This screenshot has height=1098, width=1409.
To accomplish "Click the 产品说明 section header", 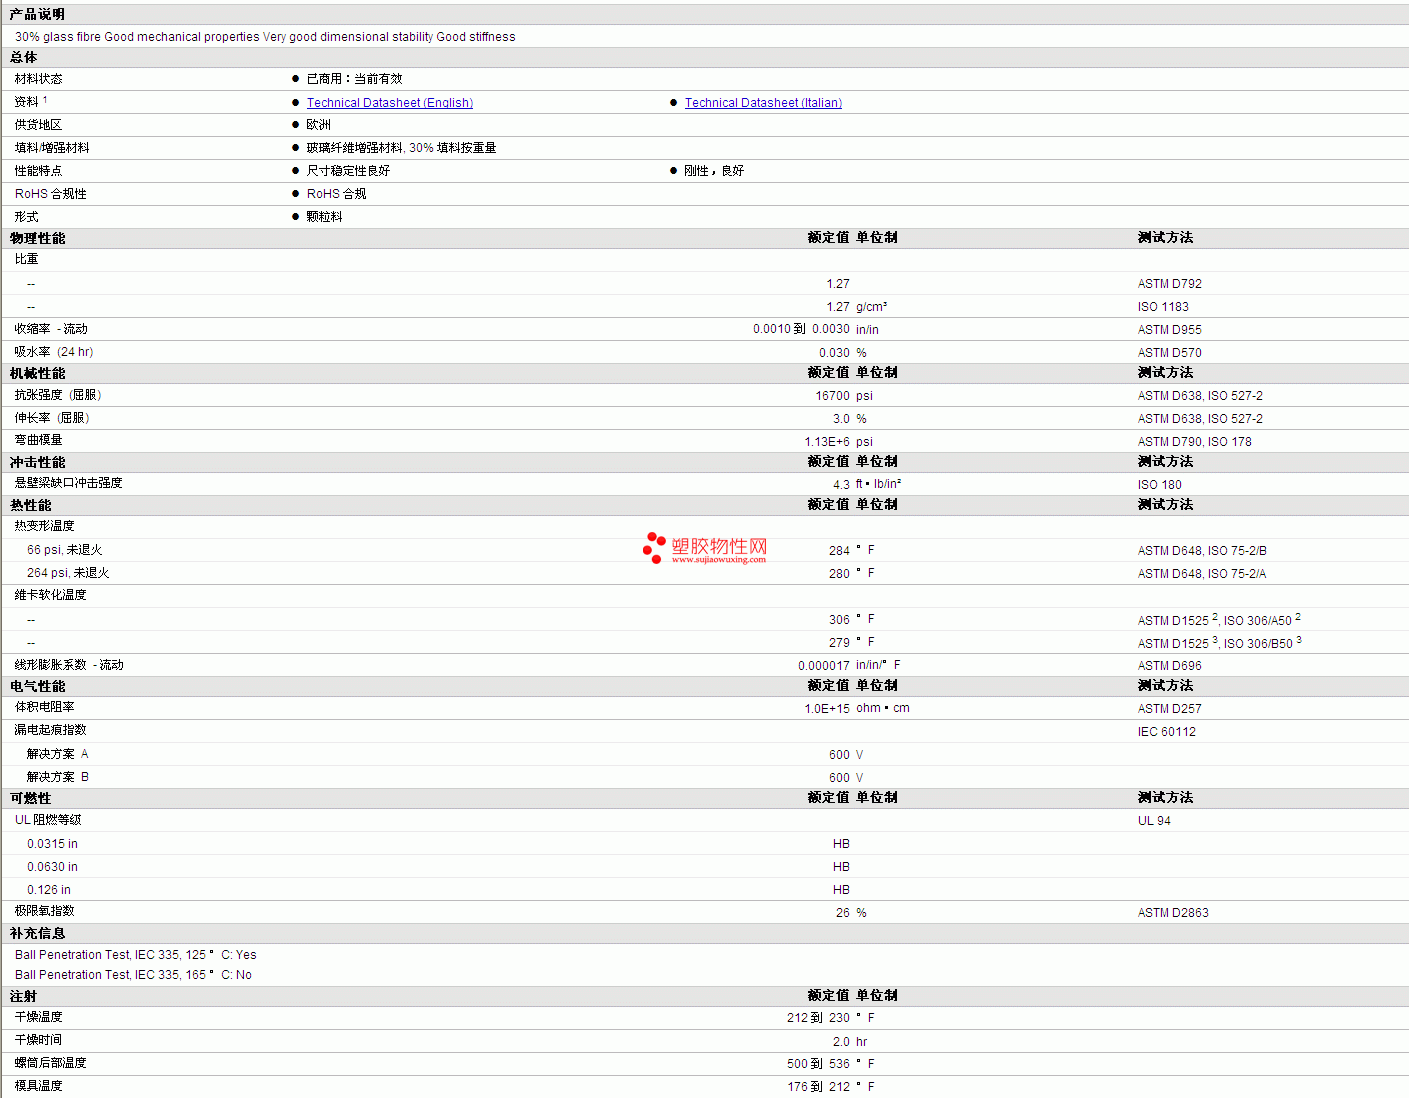I will coord(37,14).
